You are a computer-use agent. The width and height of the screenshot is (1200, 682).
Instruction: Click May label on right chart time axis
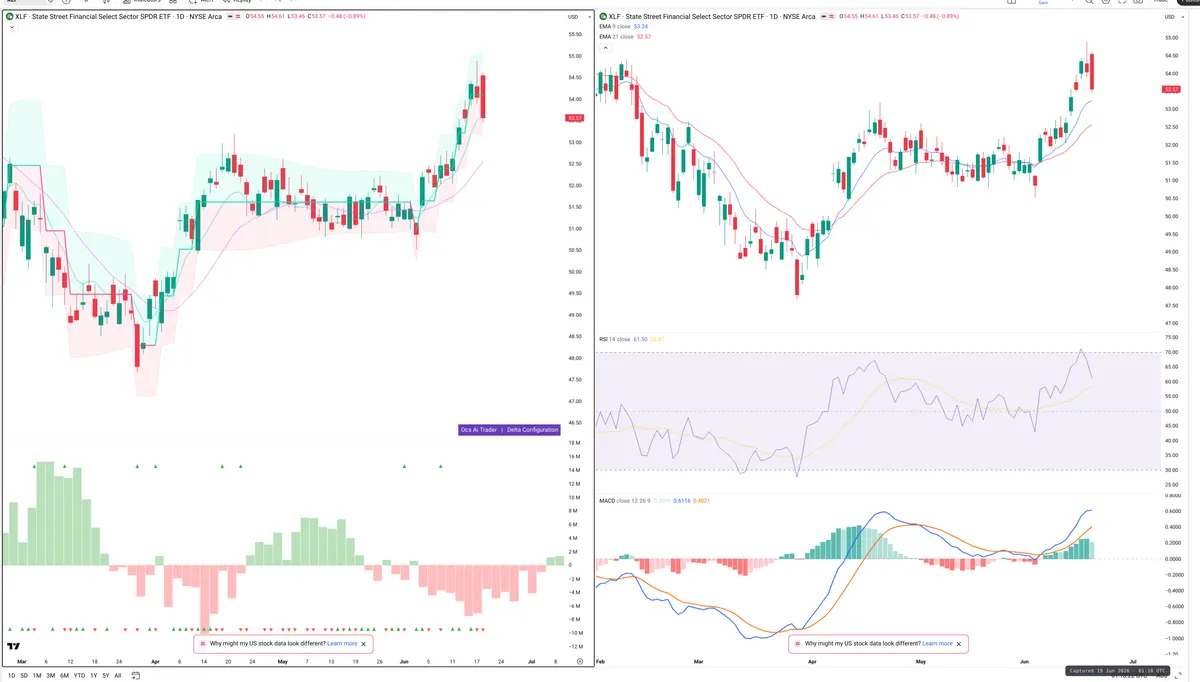pyautogui.click(x=921, y=662)
